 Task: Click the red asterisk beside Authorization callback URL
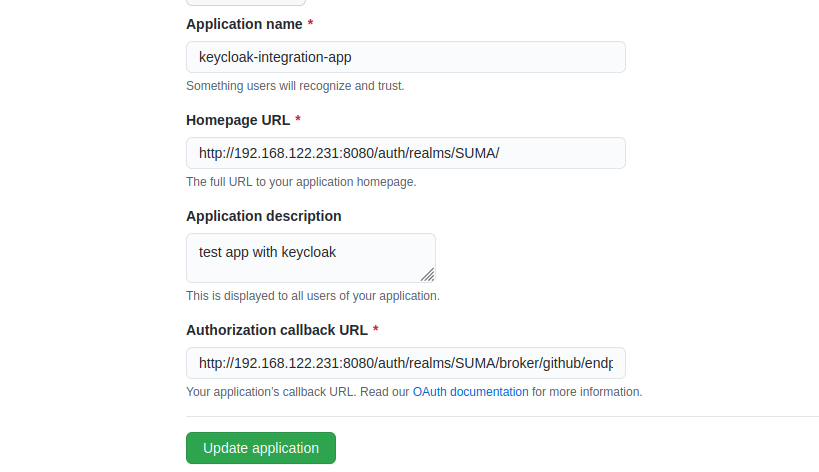376,330
